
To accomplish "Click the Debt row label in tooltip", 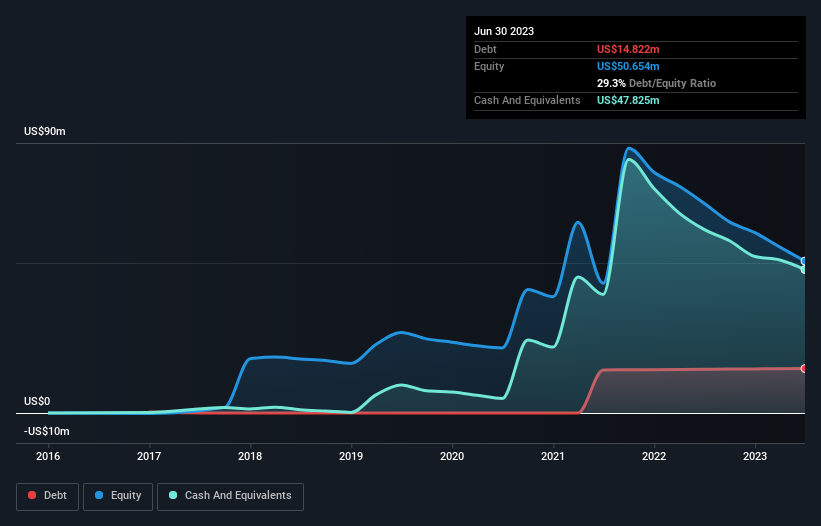I will 485,49.
